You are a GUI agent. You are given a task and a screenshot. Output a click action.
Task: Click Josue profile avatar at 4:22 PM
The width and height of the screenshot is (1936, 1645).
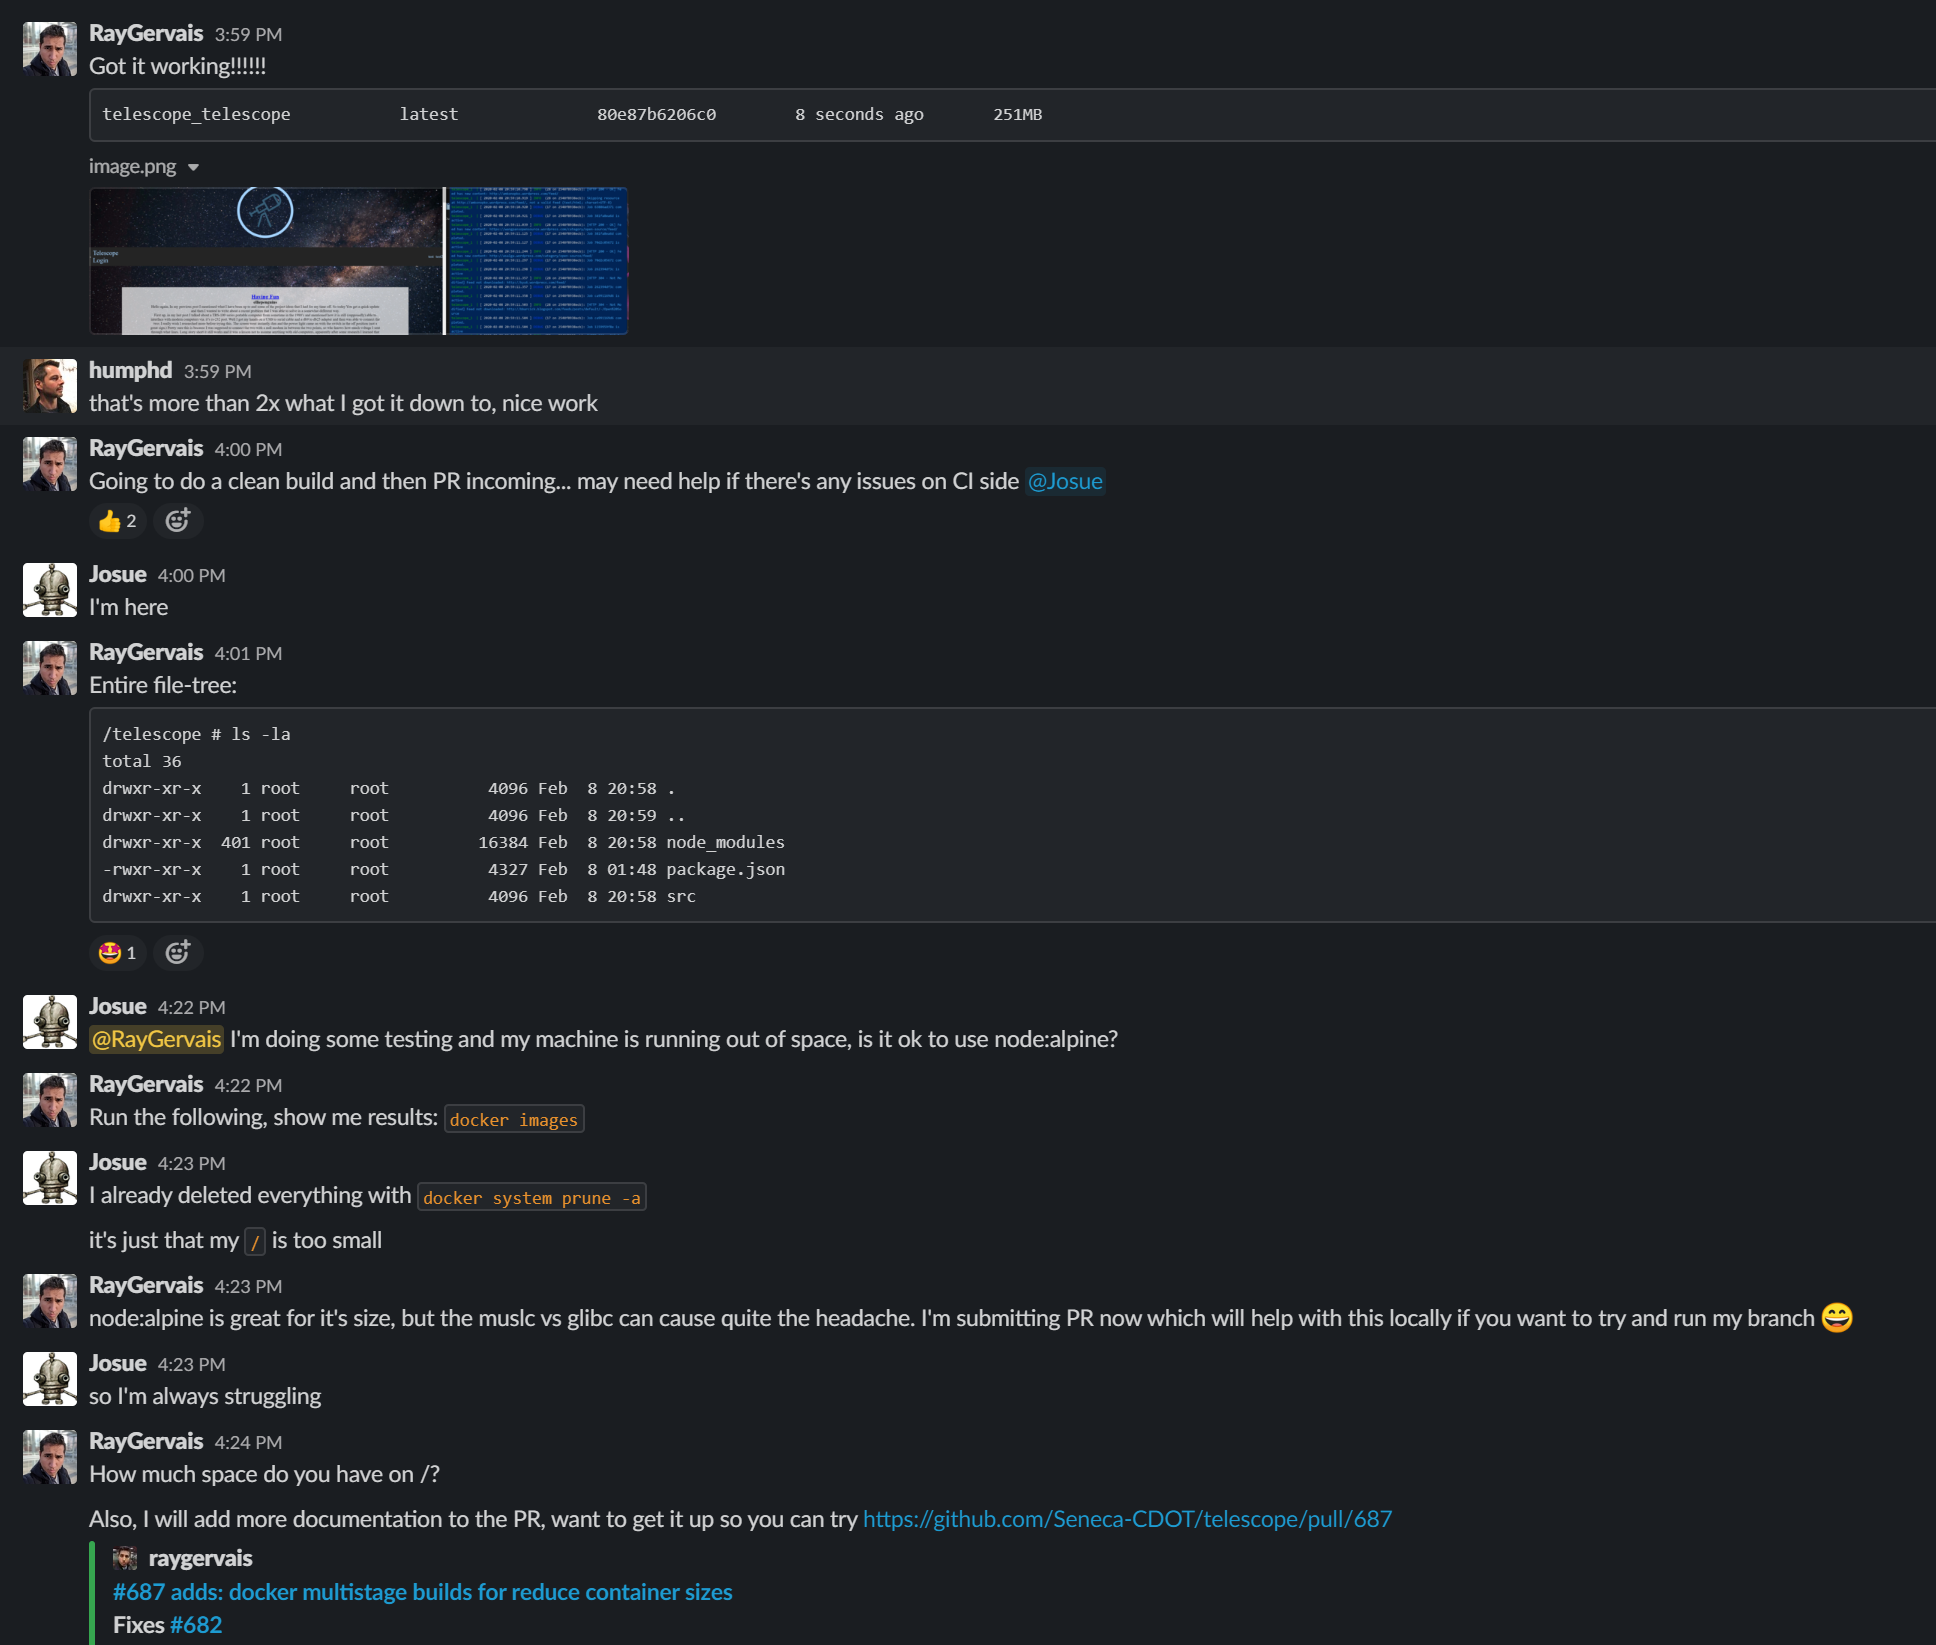(51, 1022)
